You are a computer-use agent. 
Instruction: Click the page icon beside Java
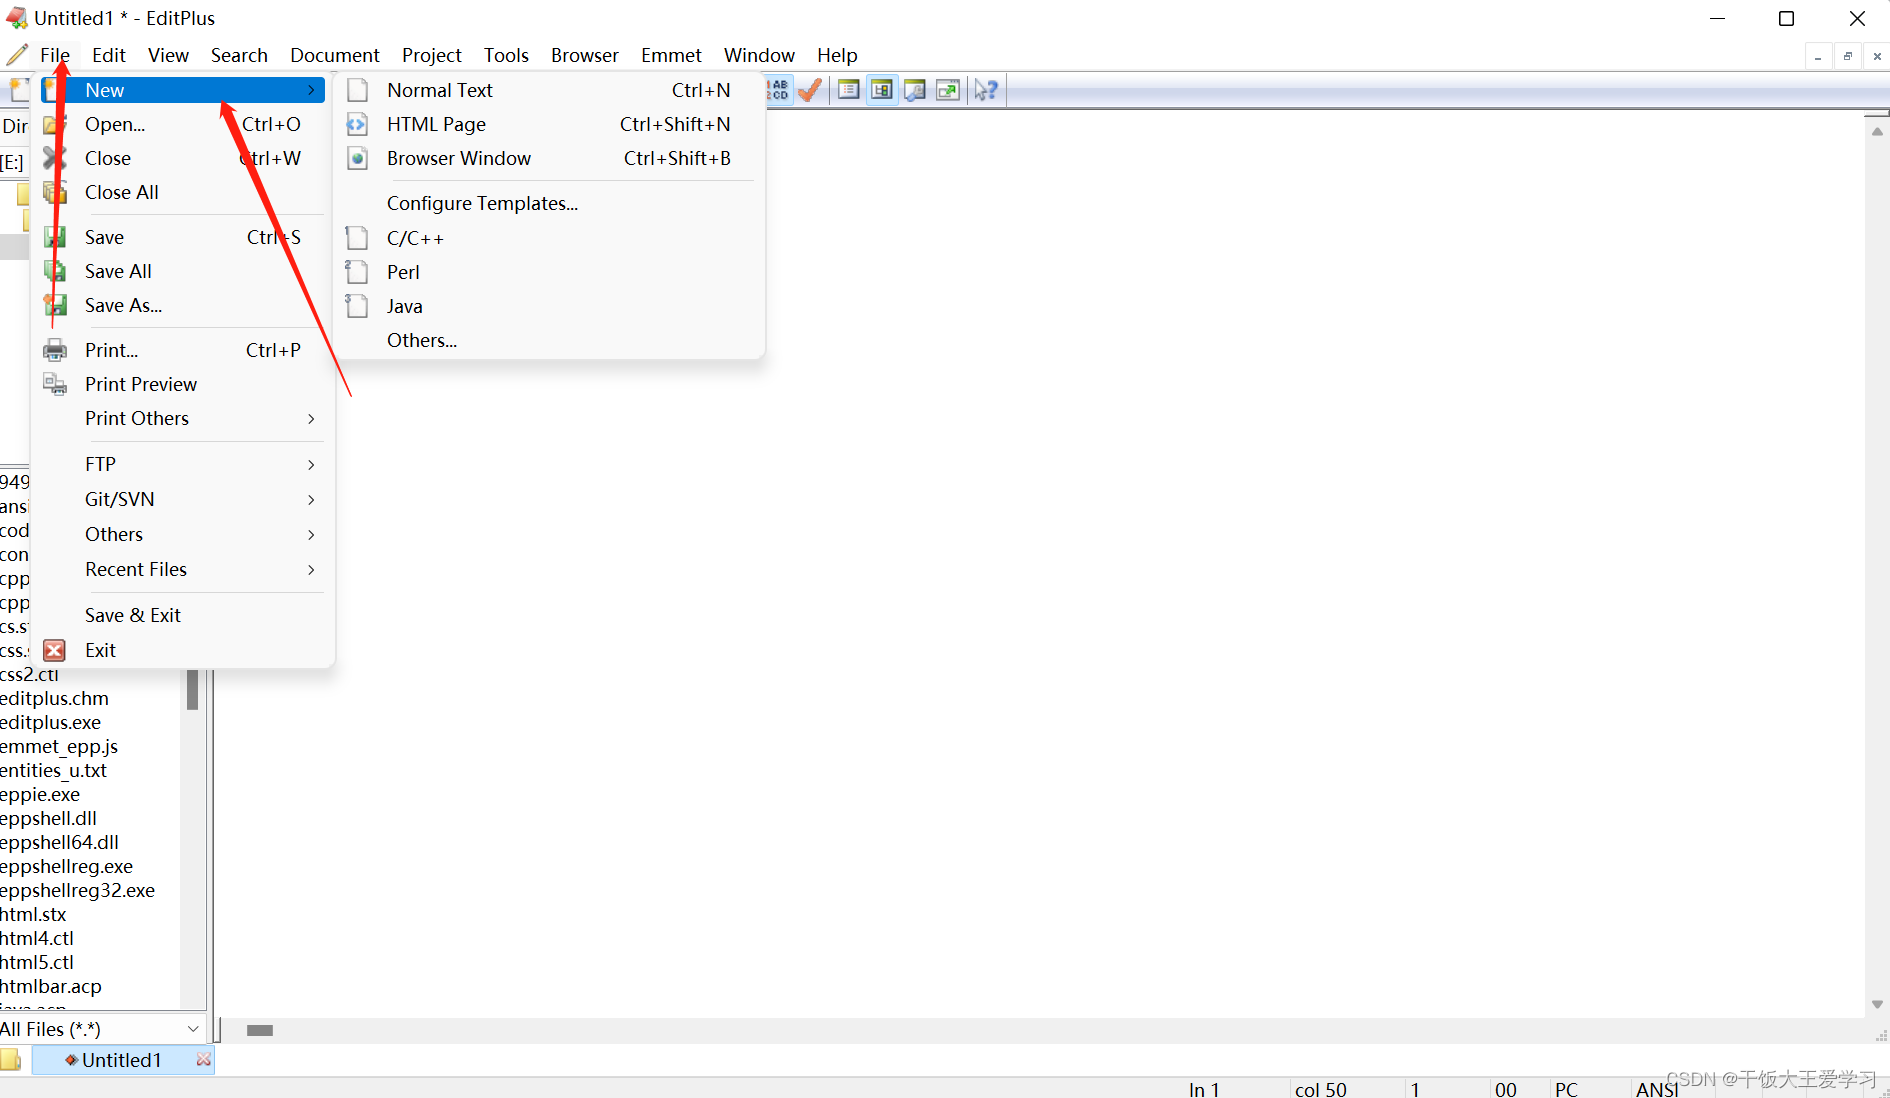tap(357, 306)
